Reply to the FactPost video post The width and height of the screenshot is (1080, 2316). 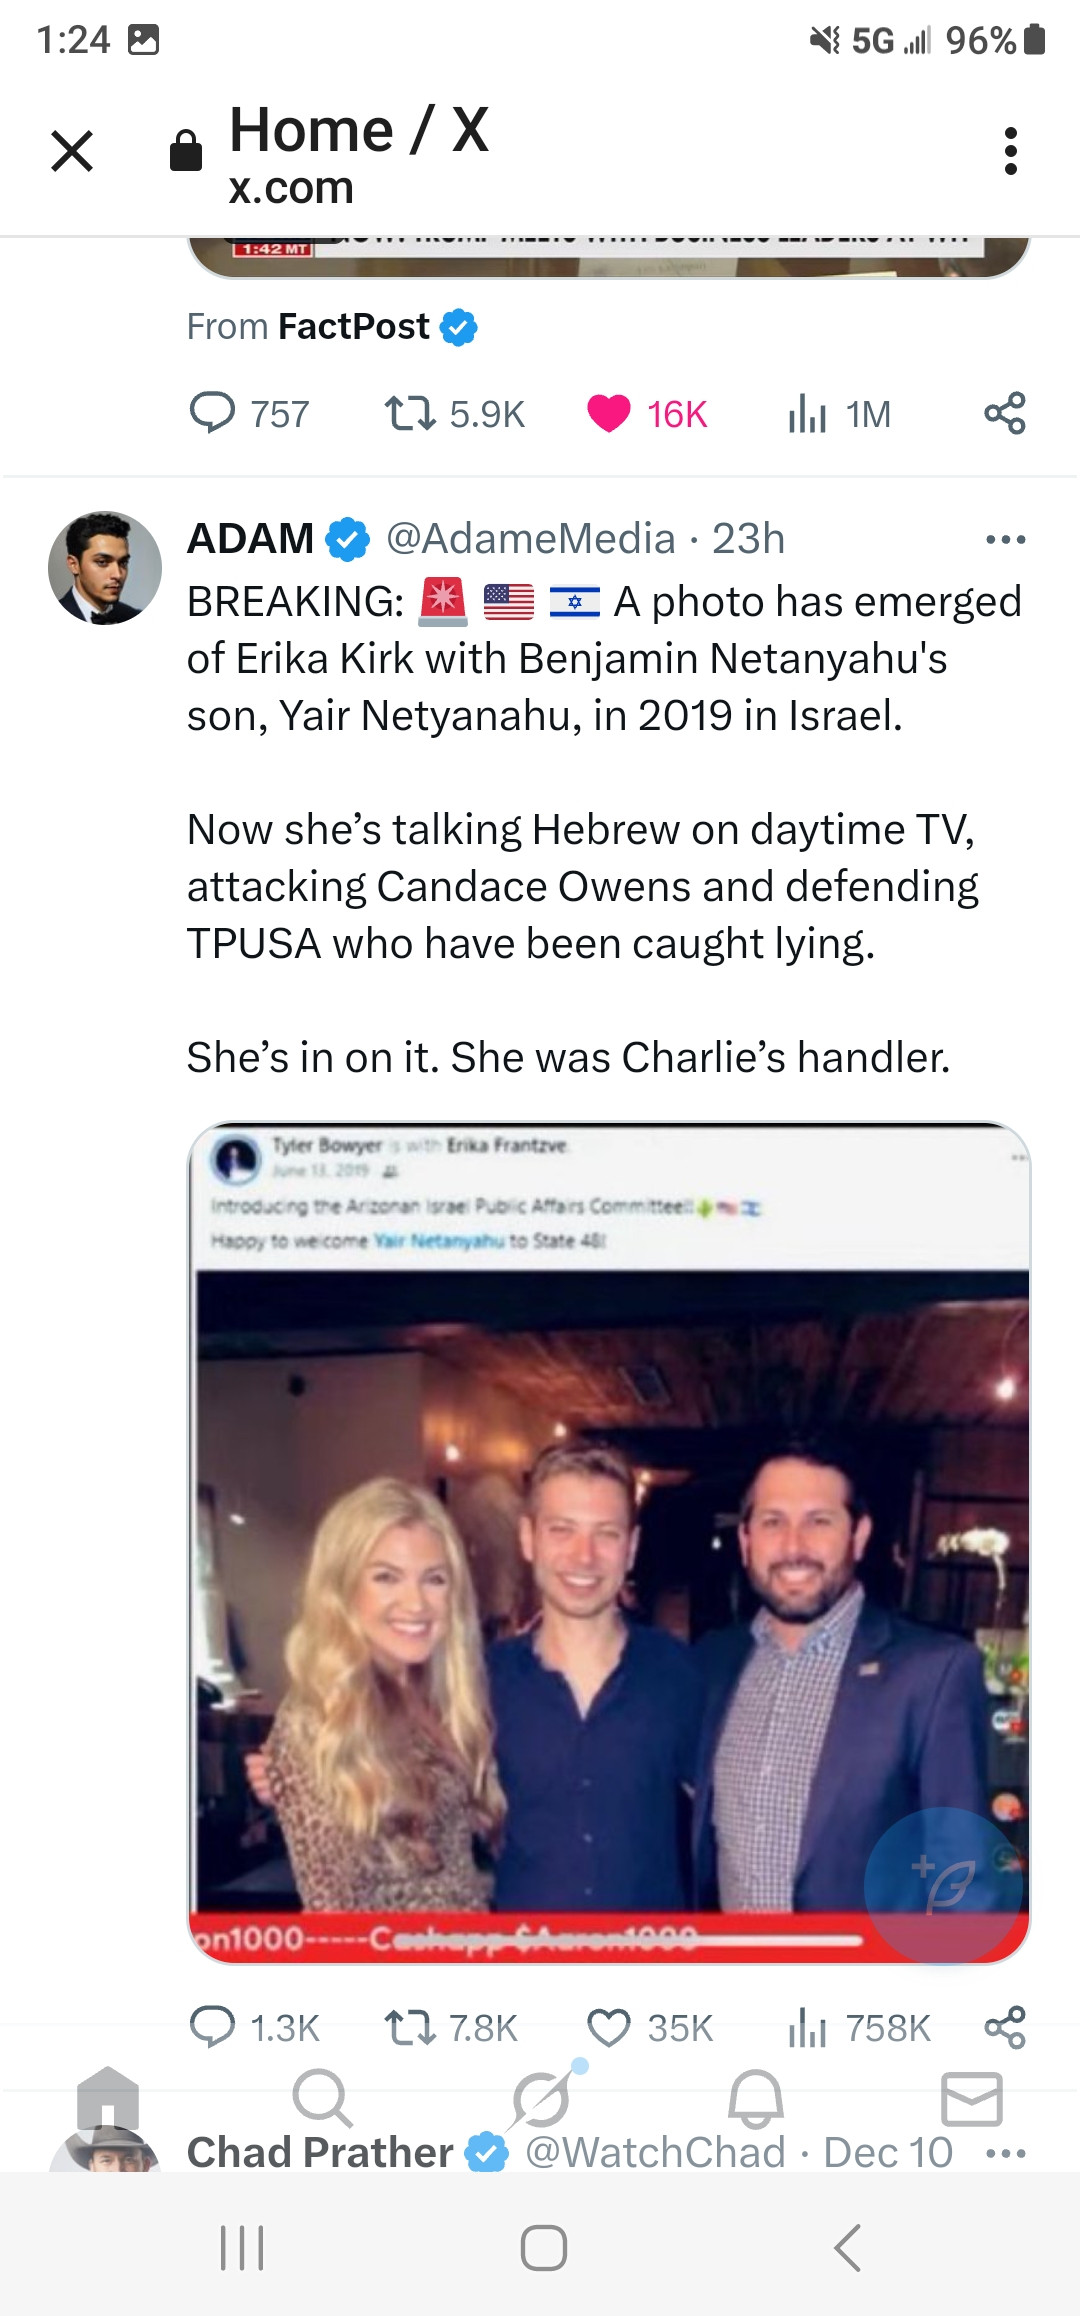(x=212, y=413)
